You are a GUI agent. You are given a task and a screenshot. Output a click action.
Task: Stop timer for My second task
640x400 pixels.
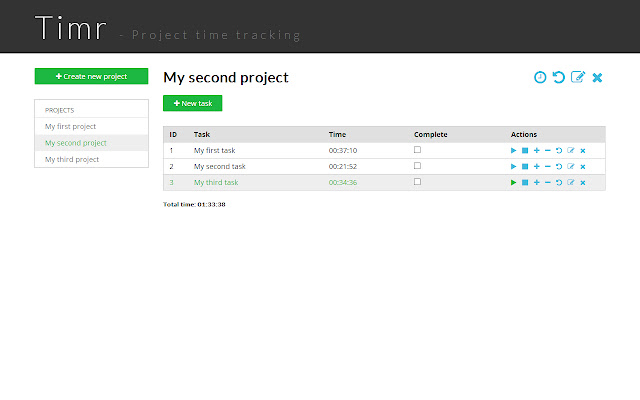coord(525,166)
